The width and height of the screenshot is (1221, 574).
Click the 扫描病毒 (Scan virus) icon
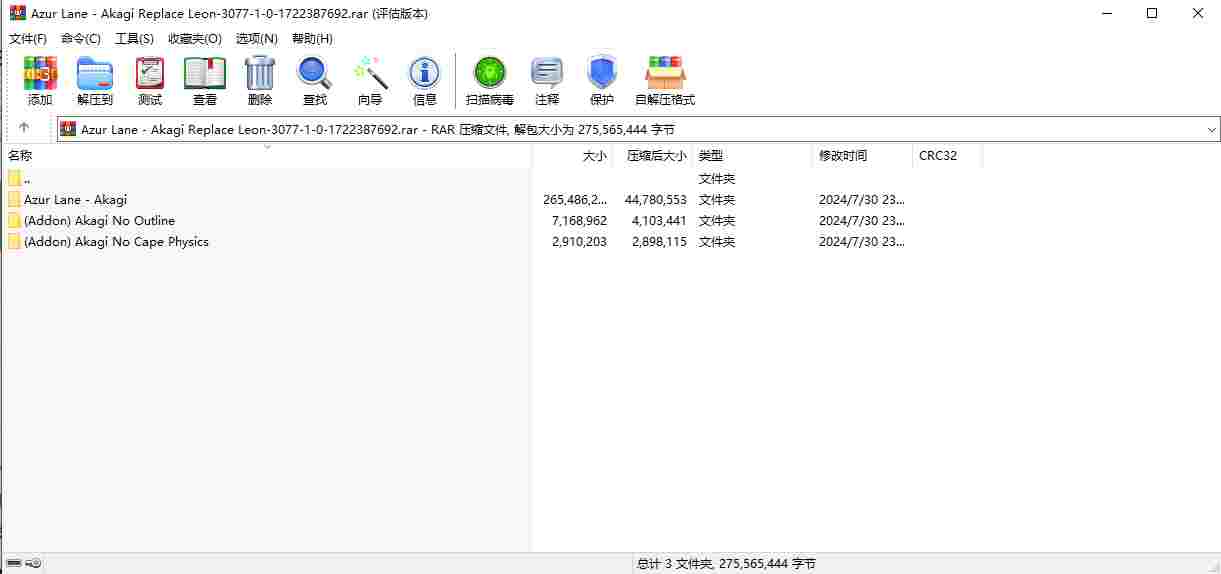(490, 73)
